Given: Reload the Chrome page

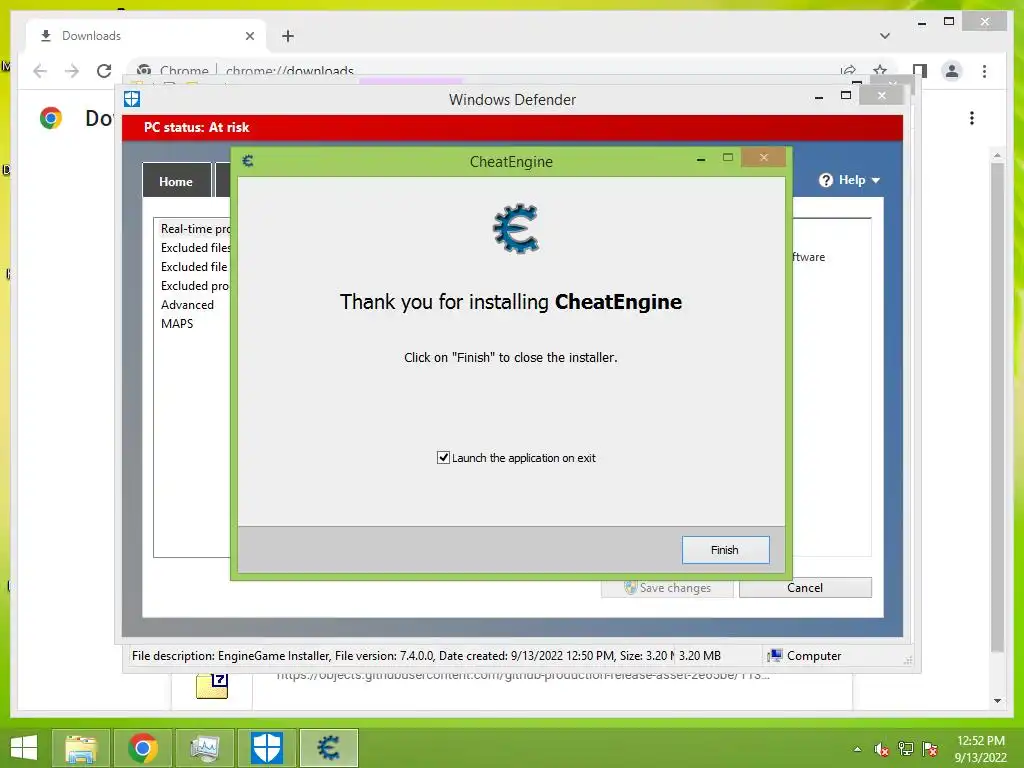Looking at the screenshot, I should click(x=104, y=71).
